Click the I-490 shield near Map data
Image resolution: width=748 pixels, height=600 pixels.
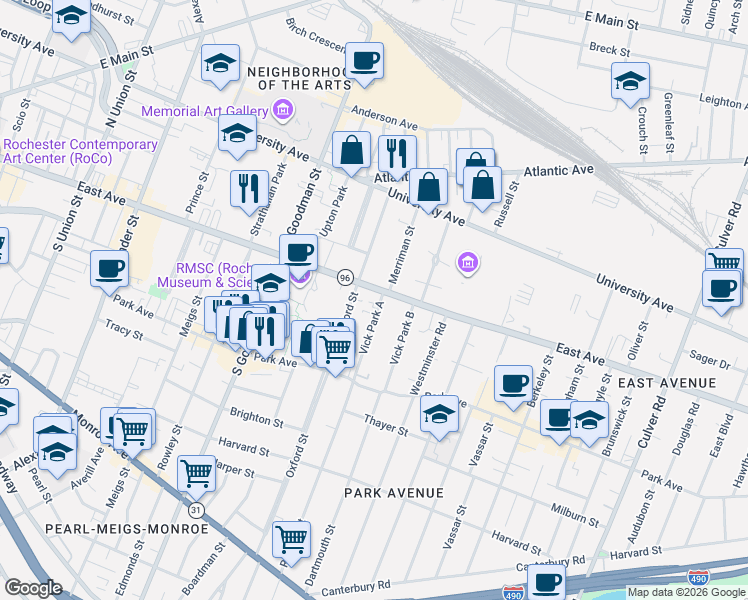(x=698, y=579)
